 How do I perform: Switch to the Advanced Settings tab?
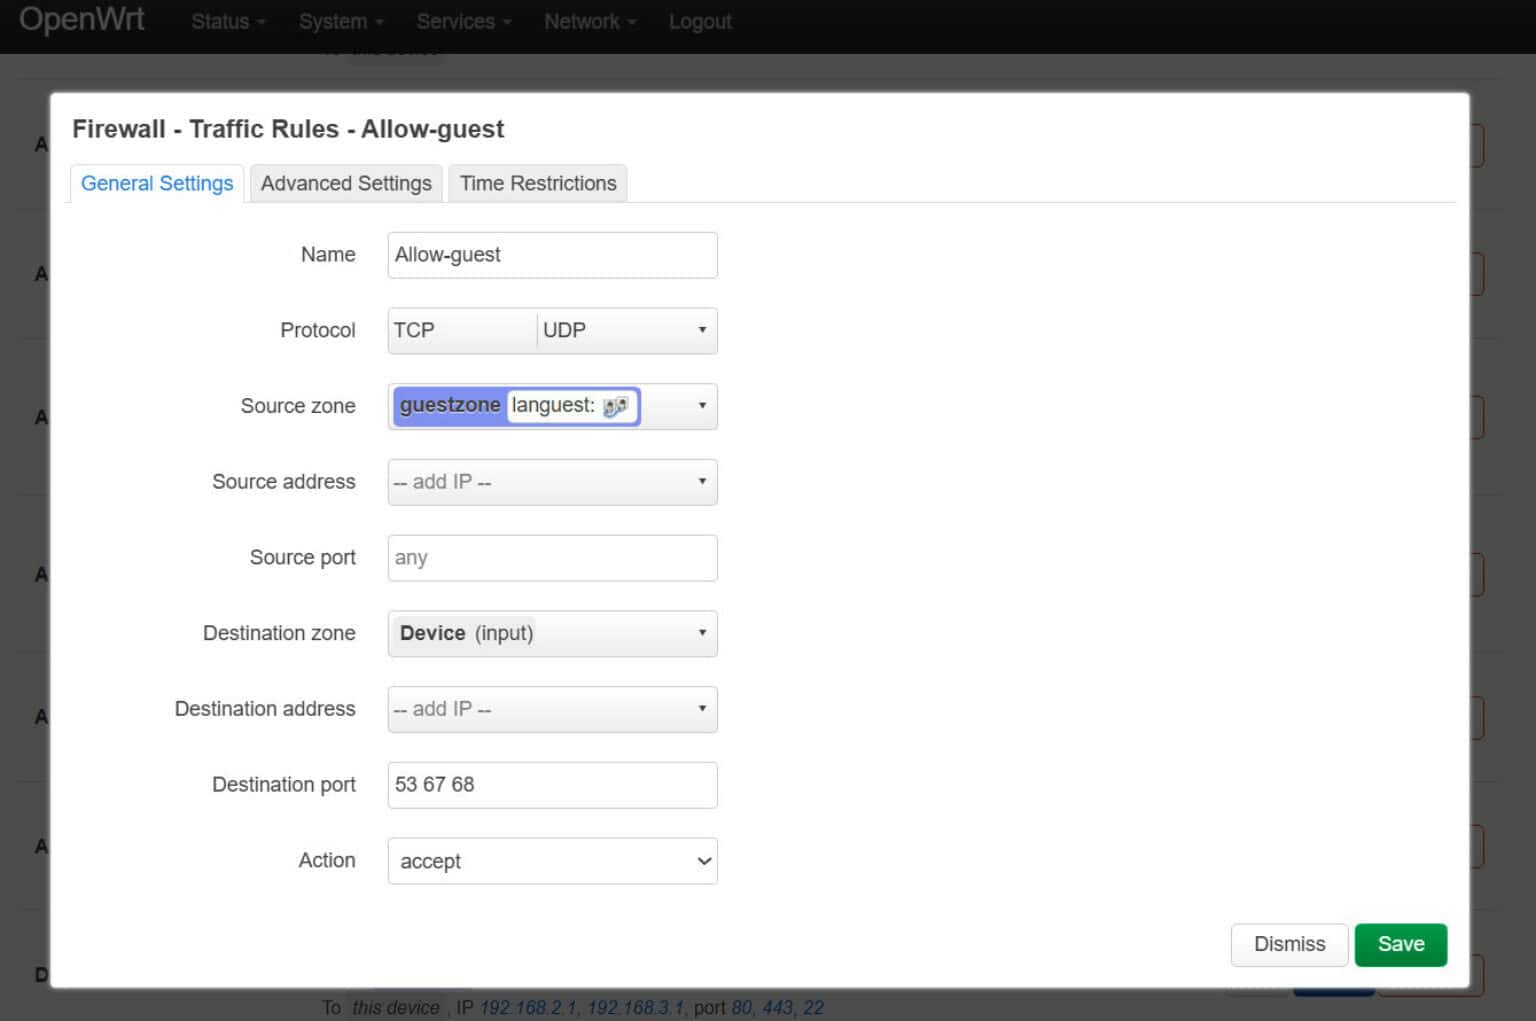pos(345,183)
